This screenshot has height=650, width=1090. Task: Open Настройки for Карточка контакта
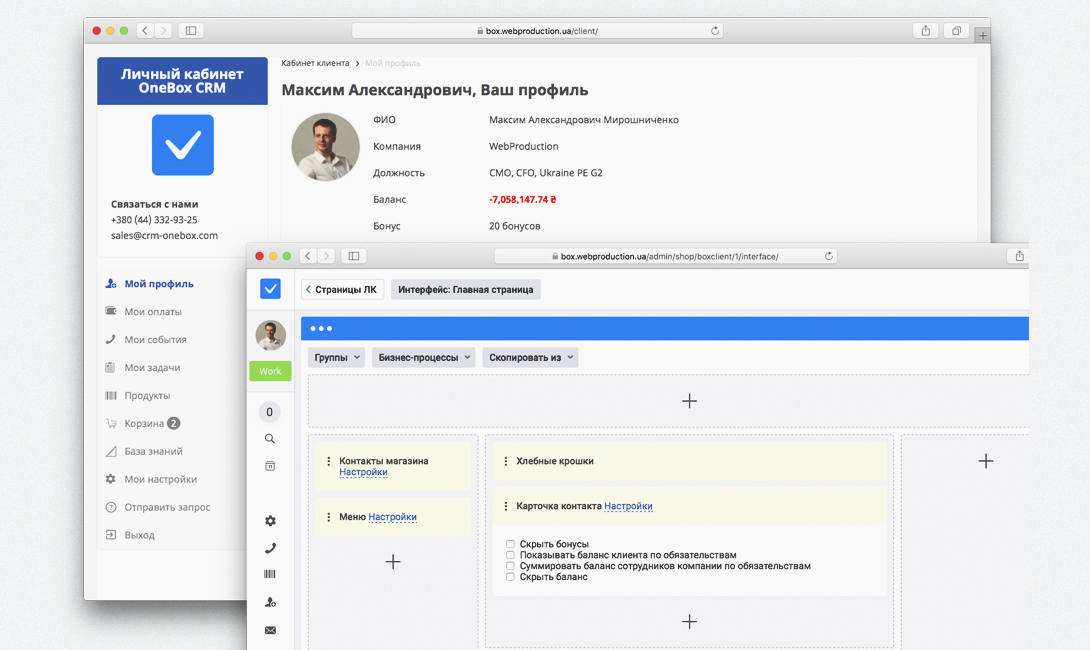click(628, 506)
